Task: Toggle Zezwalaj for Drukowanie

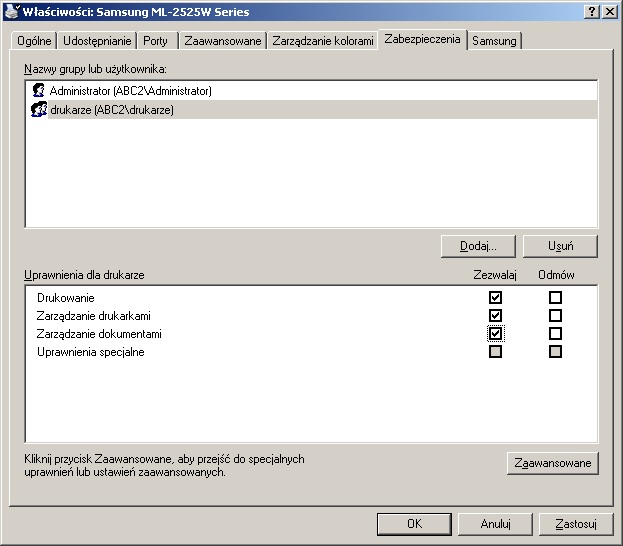Action: pyautogui.click(x=495, y=297)
